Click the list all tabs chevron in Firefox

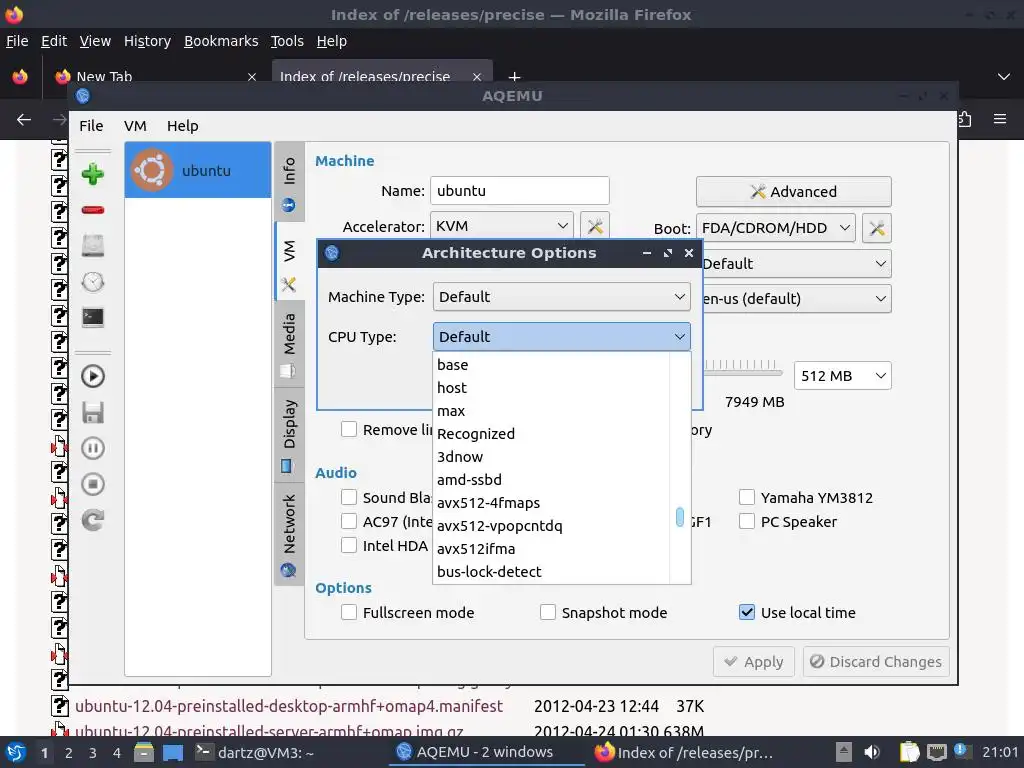pos(1004,77)
